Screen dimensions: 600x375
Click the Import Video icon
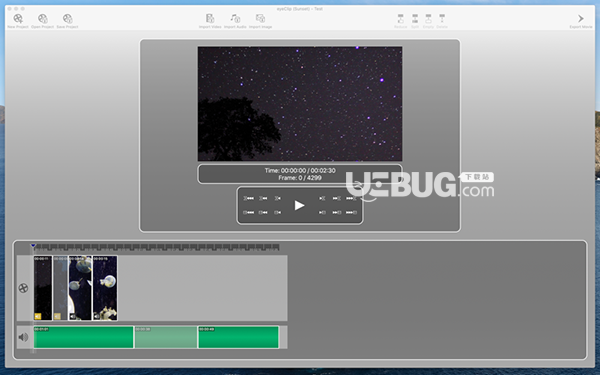[210, 18]
